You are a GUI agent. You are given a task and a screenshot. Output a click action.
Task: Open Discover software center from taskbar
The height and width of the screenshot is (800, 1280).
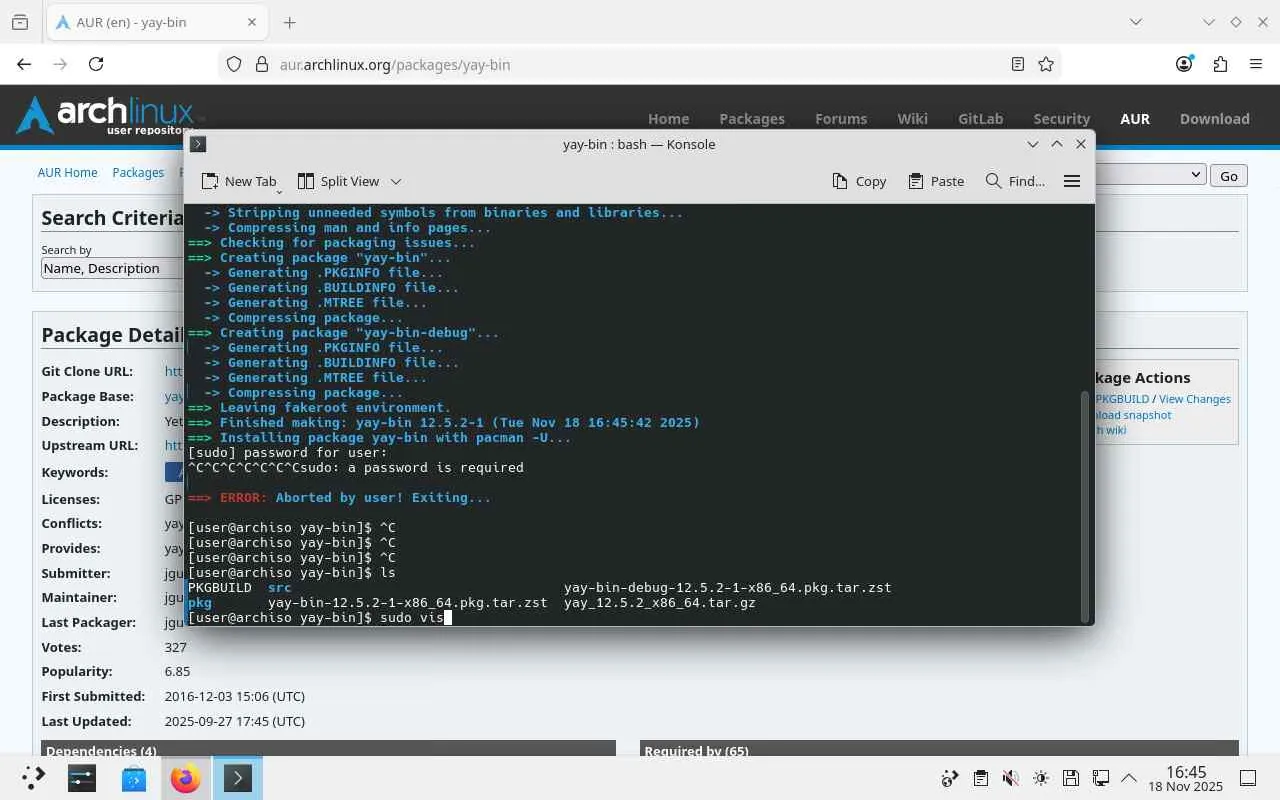[x=134, y=778]
